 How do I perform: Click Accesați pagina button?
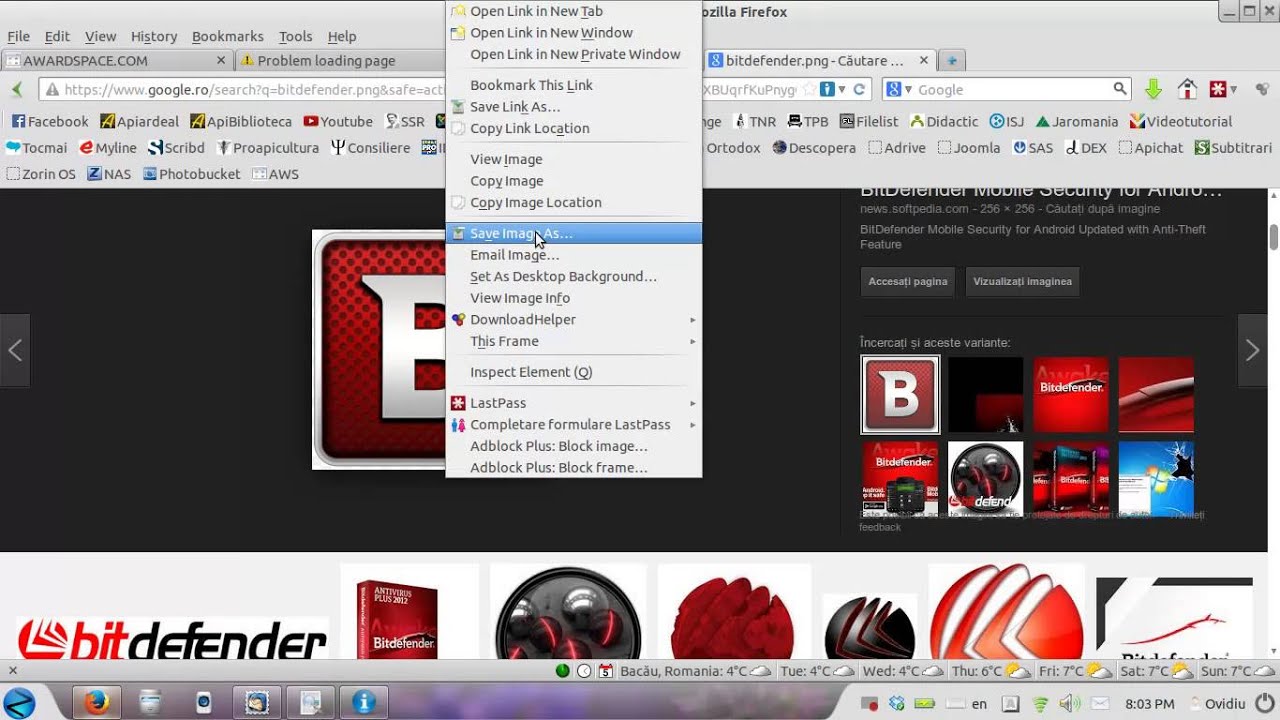coord(907,281)
